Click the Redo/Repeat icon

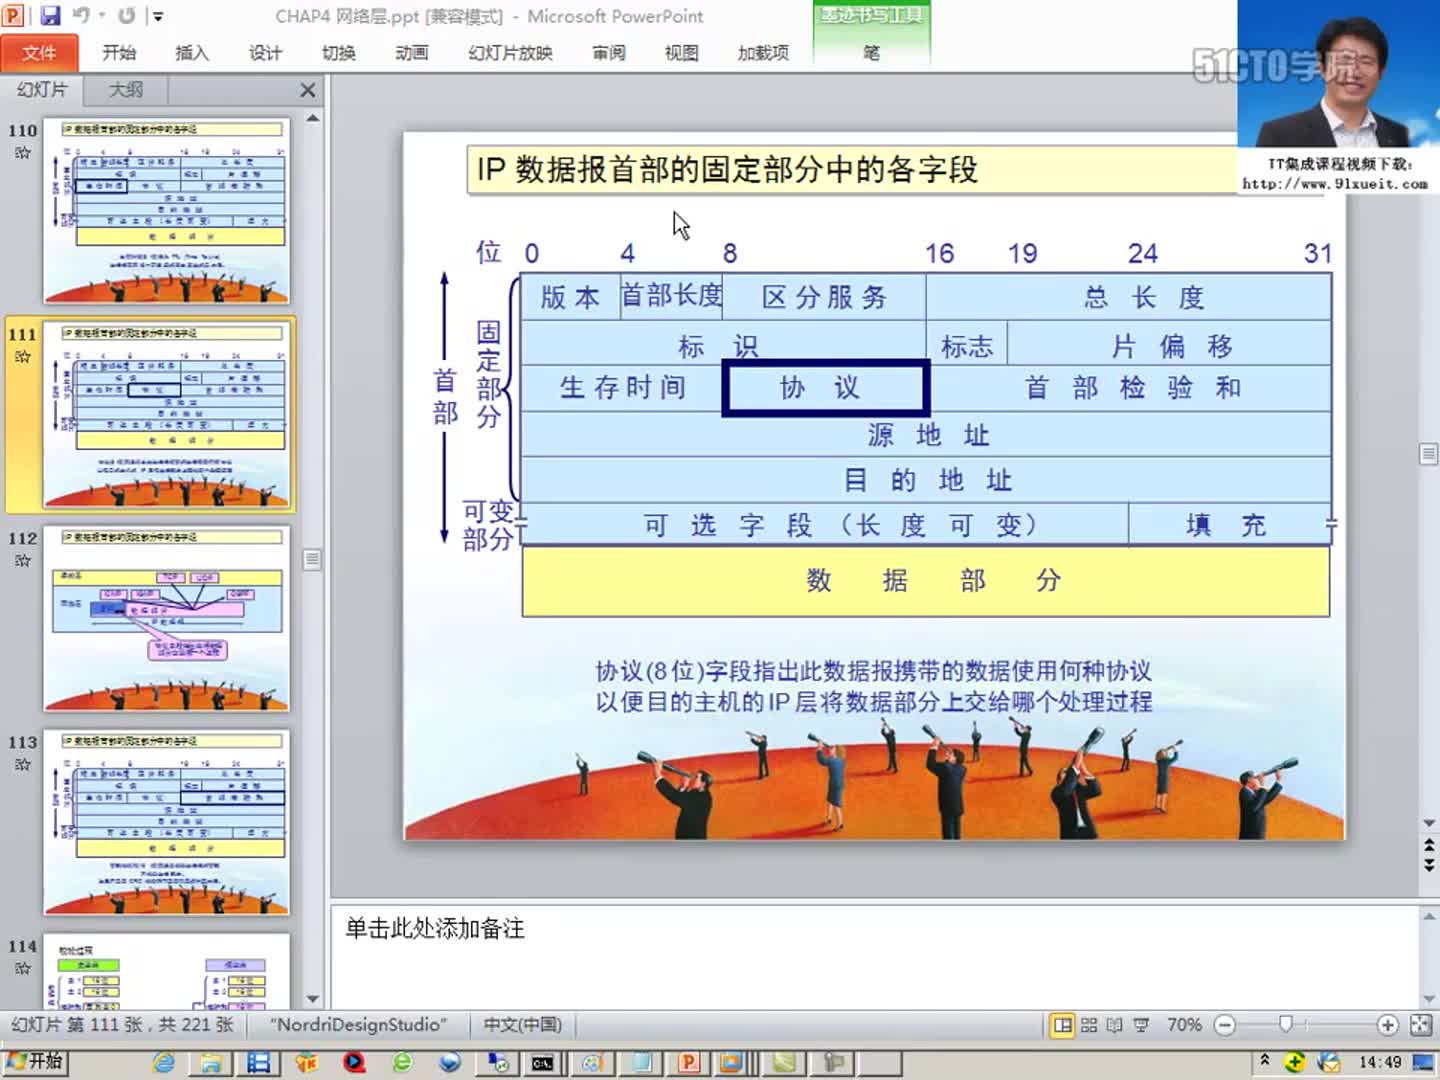click(126, 16)
